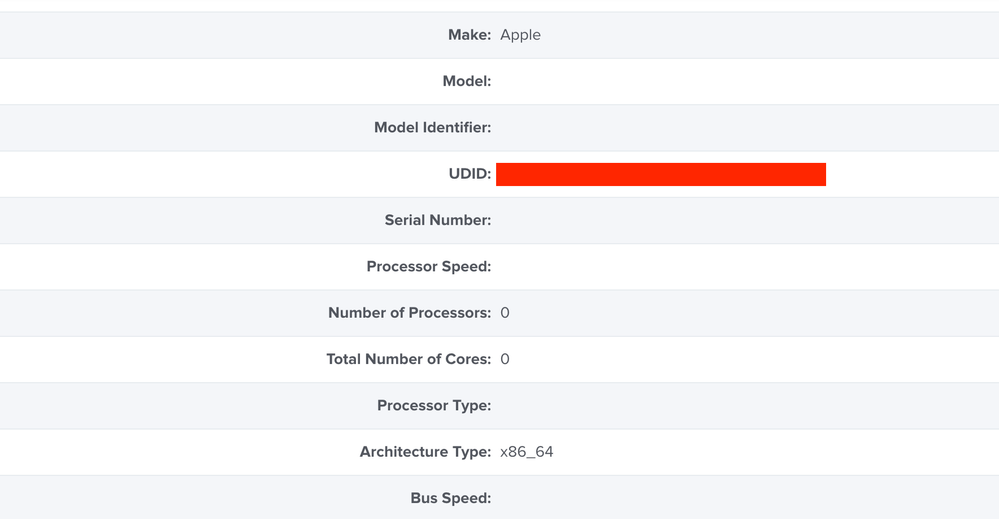Click the UDID label
The image size is (999, 519).
pos(470,174)
